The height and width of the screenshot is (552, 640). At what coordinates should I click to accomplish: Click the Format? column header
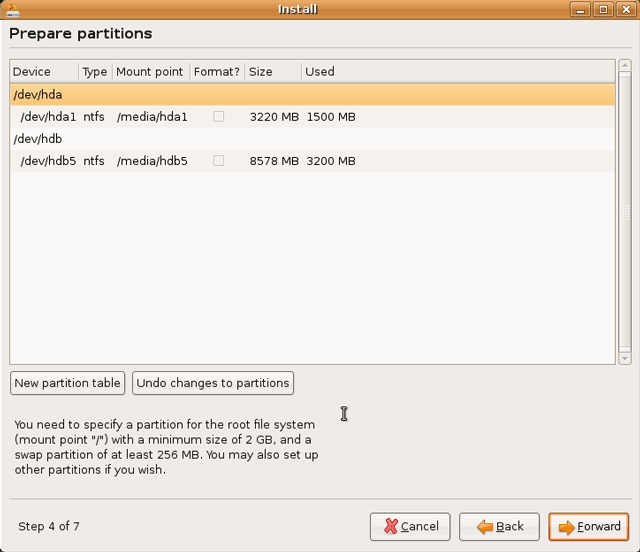pos(216,72)
